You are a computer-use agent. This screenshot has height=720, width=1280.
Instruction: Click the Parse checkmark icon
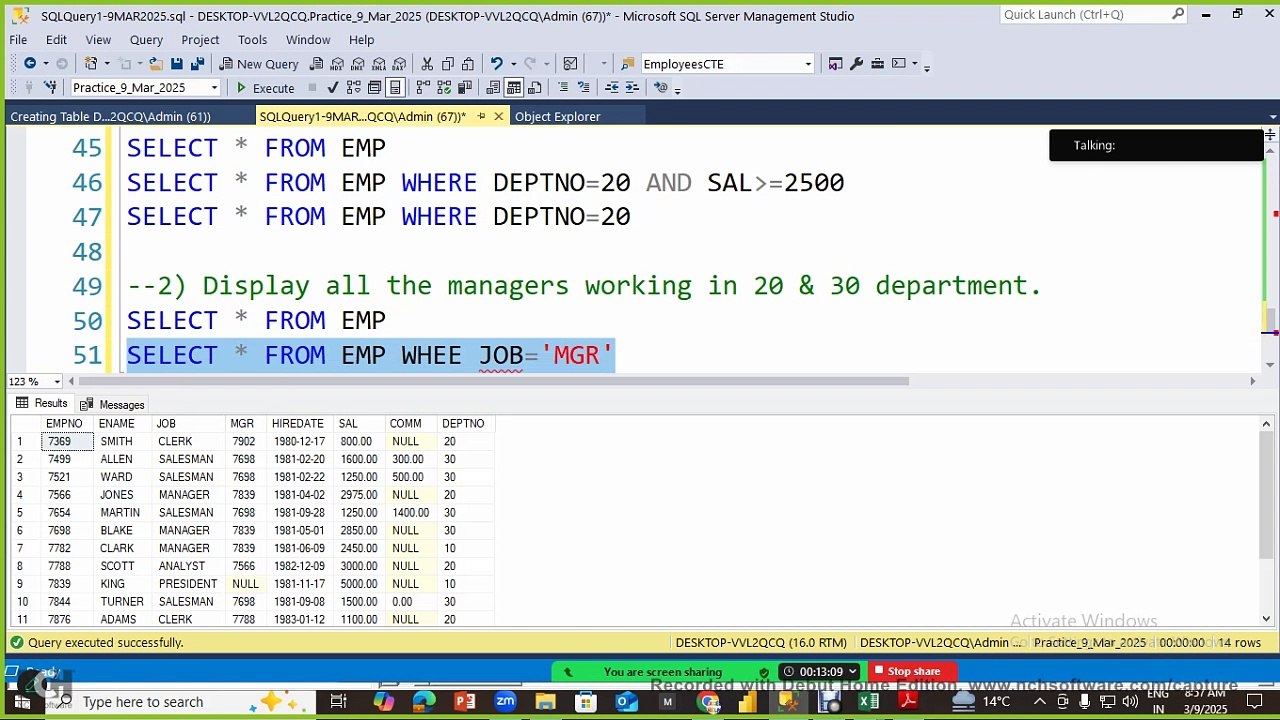[333, 87]
